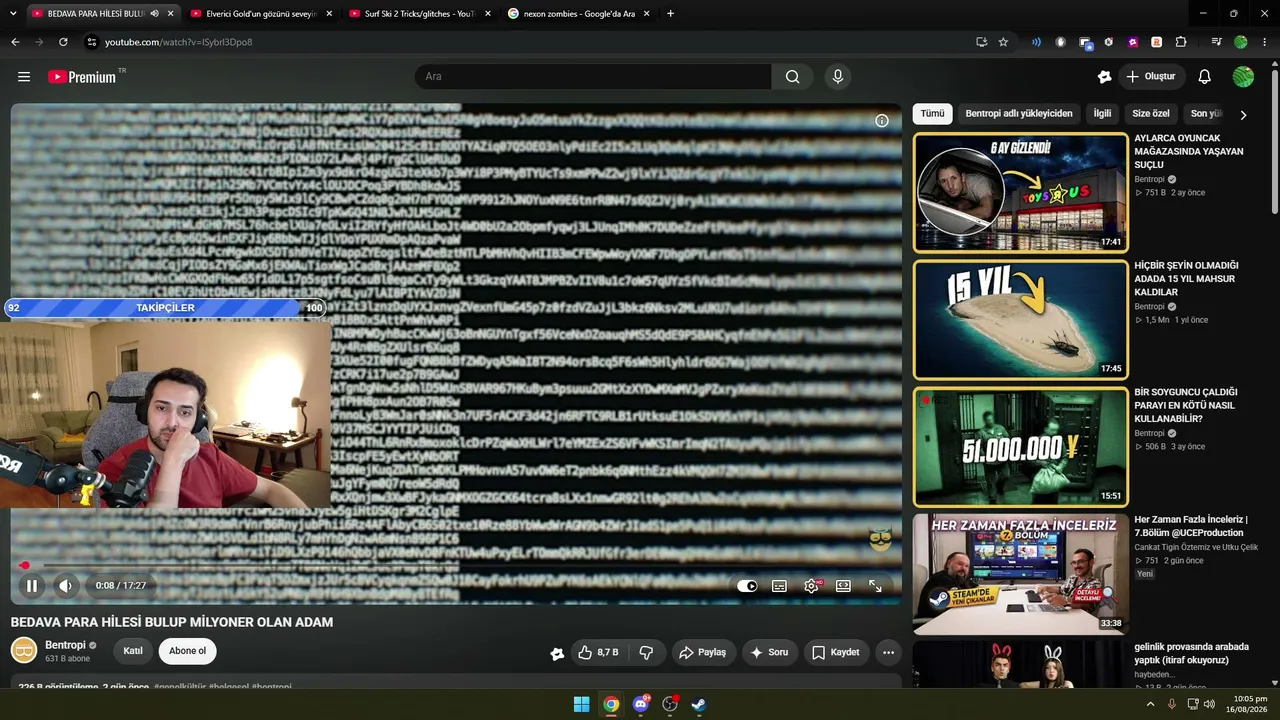Viewport: 1280px width, 720px height.
Task: Switch to theater mode
Action: coord(843,586)
